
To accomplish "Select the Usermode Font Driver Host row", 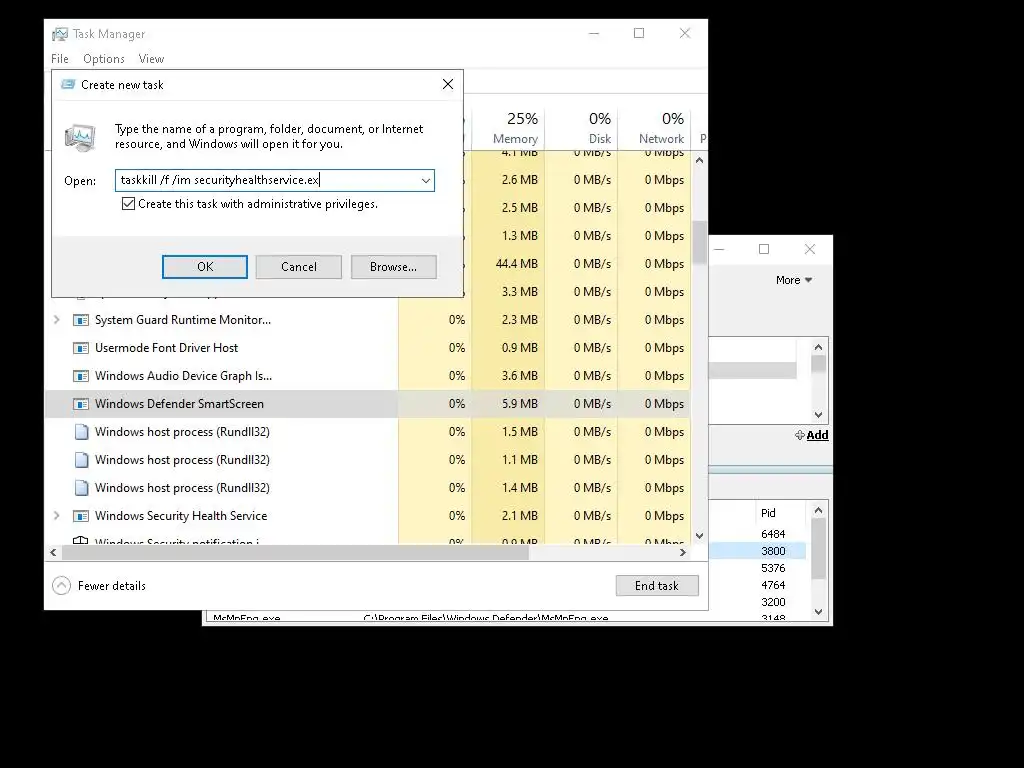I will tap(367, 348).
